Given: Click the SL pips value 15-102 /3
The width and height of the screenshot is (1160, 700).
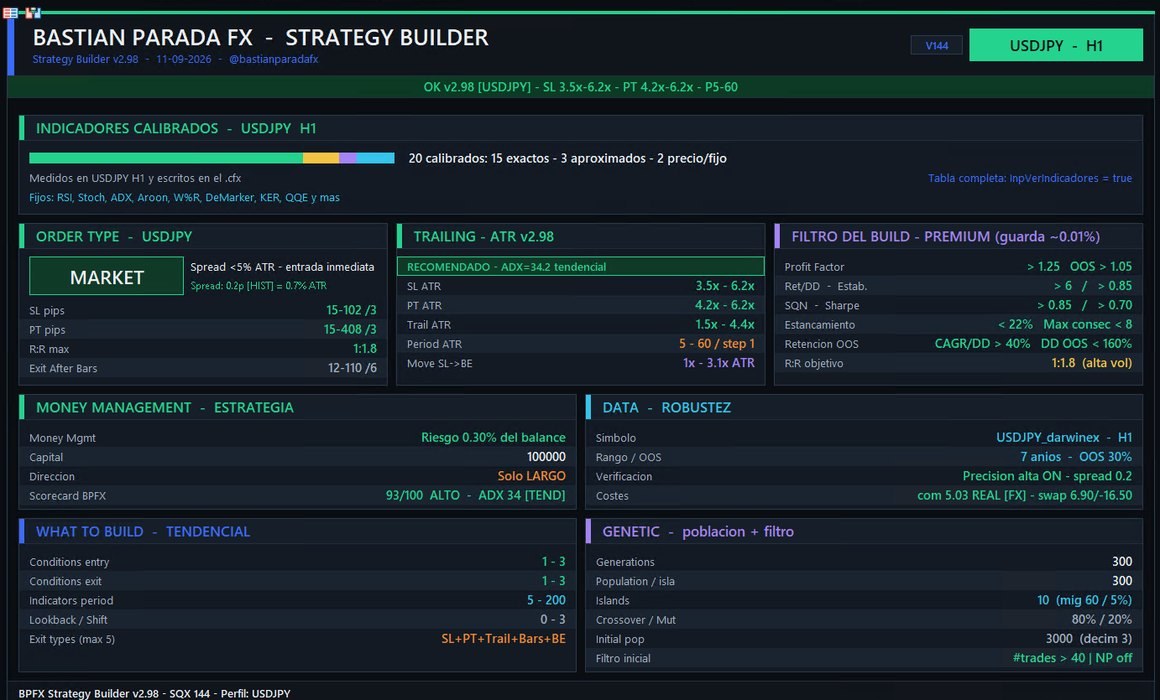Looking at the screenshot, I should pos(351,310).
